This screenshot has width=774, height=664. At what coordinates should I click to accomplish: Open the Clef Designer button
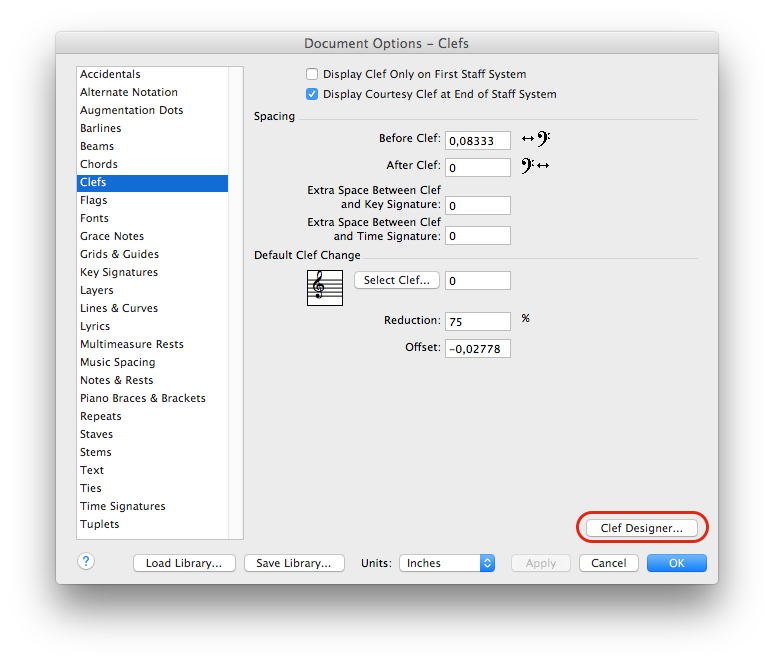642,528
